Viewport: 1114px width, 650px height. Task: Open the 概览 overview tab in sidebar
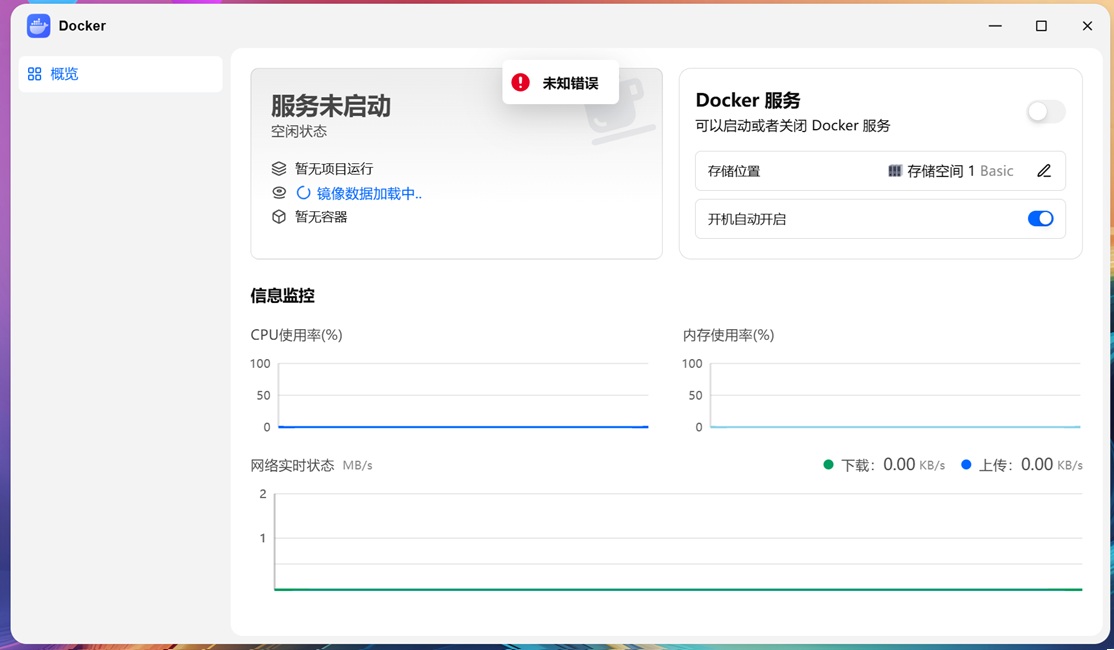point(120,74)
